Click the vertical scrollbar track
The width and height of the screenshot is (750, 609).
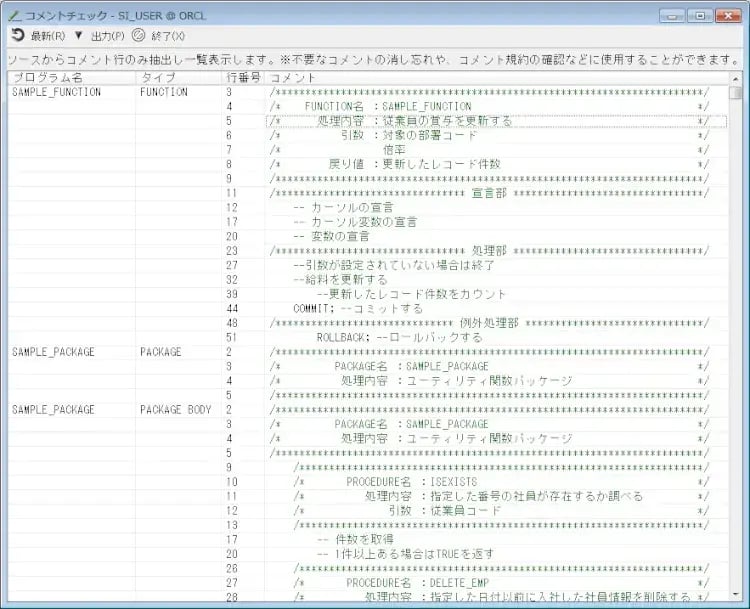736,350
